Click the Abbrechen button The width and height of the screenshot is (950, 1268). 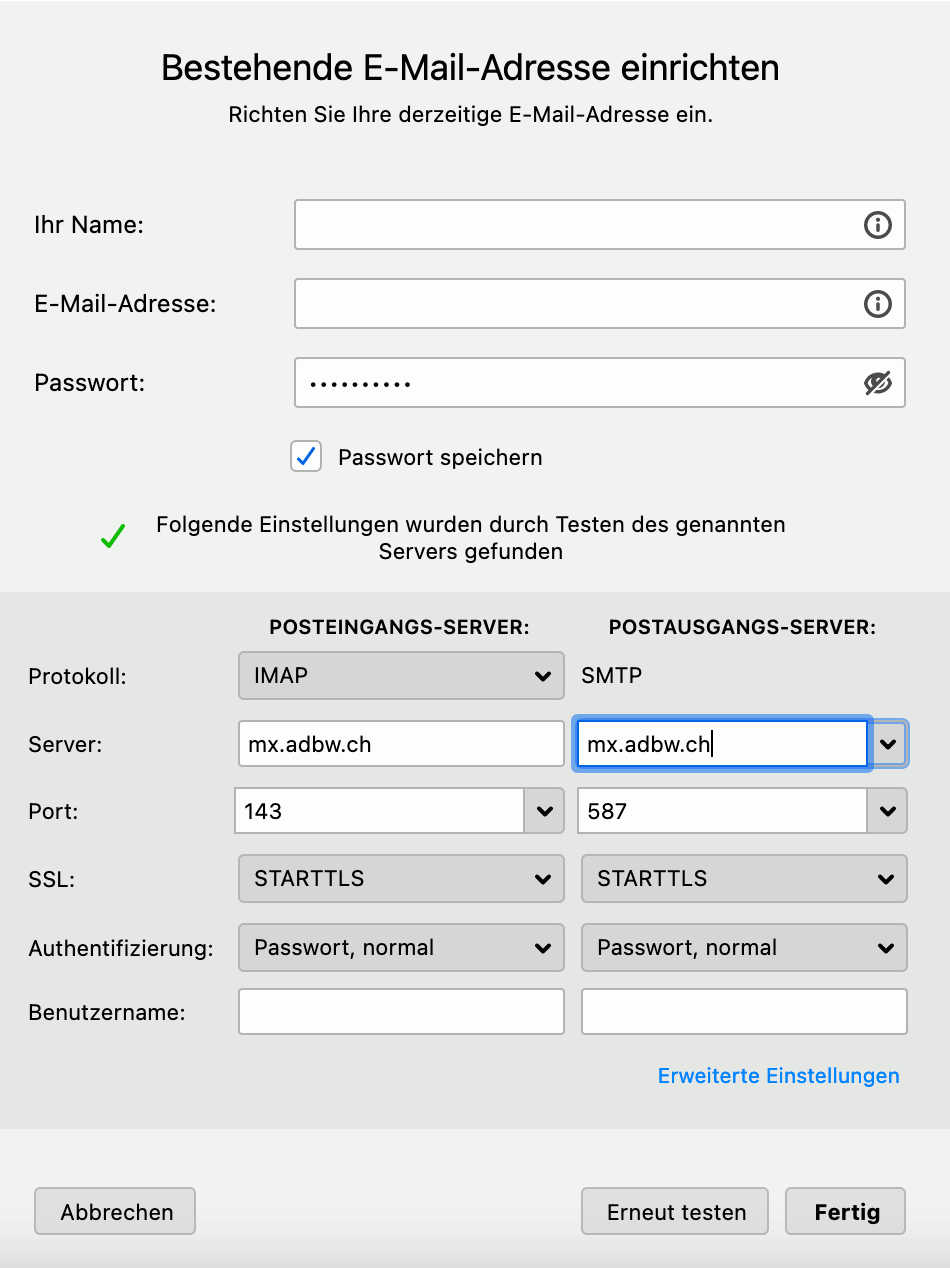pos(115,1212)
